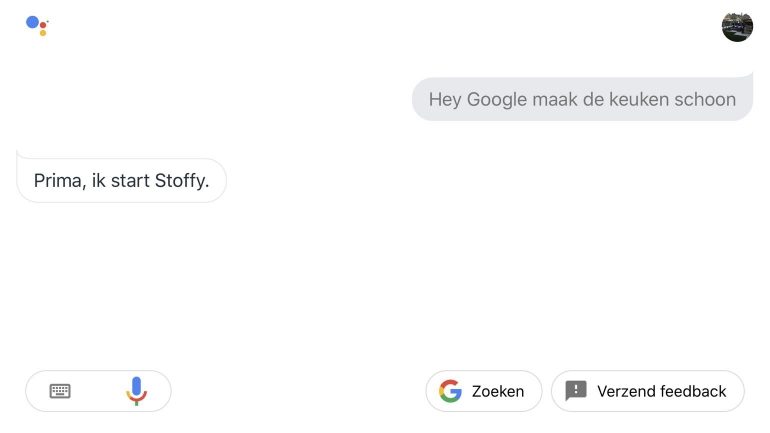The image size is (770, 433).
Task: Click the large blue Assistant logo dot
Action: coord(32,22)
